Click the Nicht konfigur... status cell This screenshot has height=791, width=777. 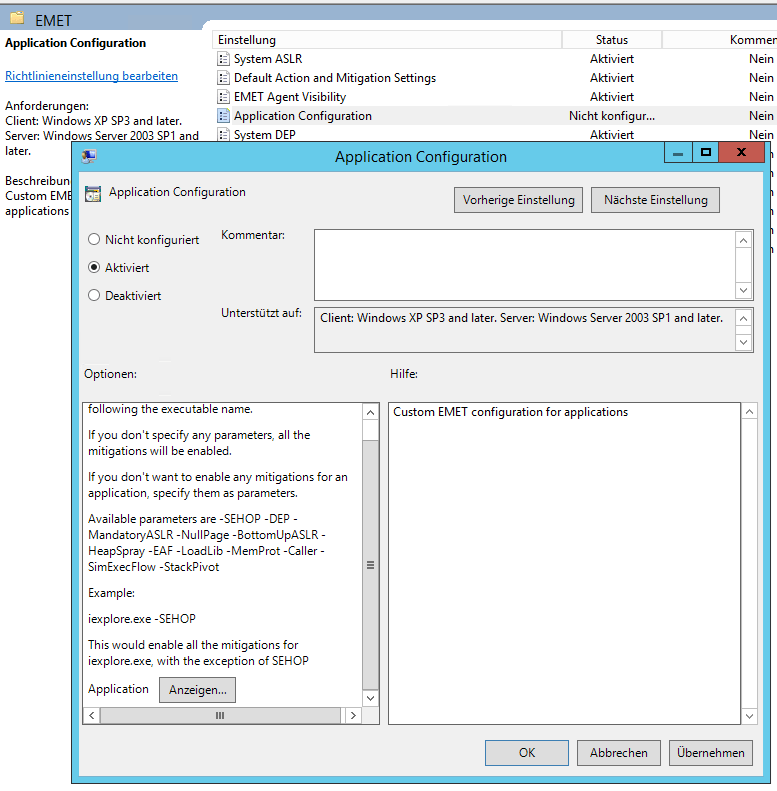[x=612, y=116]
